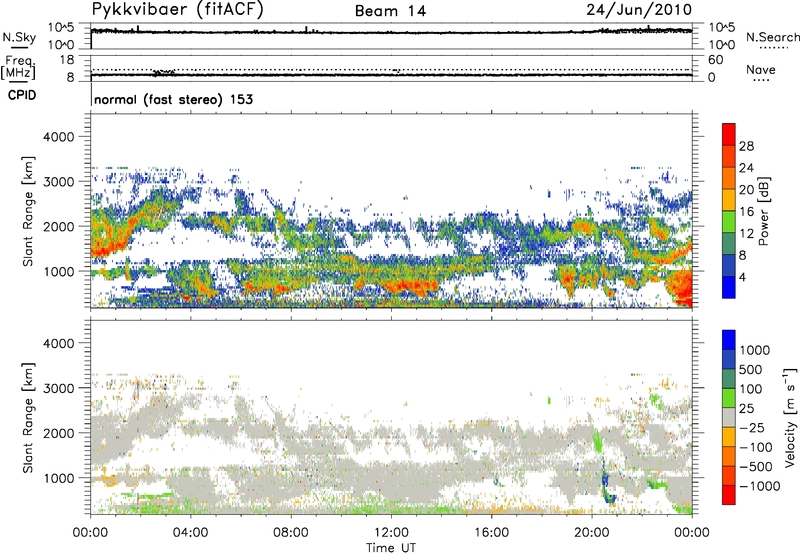Click the 'CPID' label
800x554 pixels.
point(22,95)
